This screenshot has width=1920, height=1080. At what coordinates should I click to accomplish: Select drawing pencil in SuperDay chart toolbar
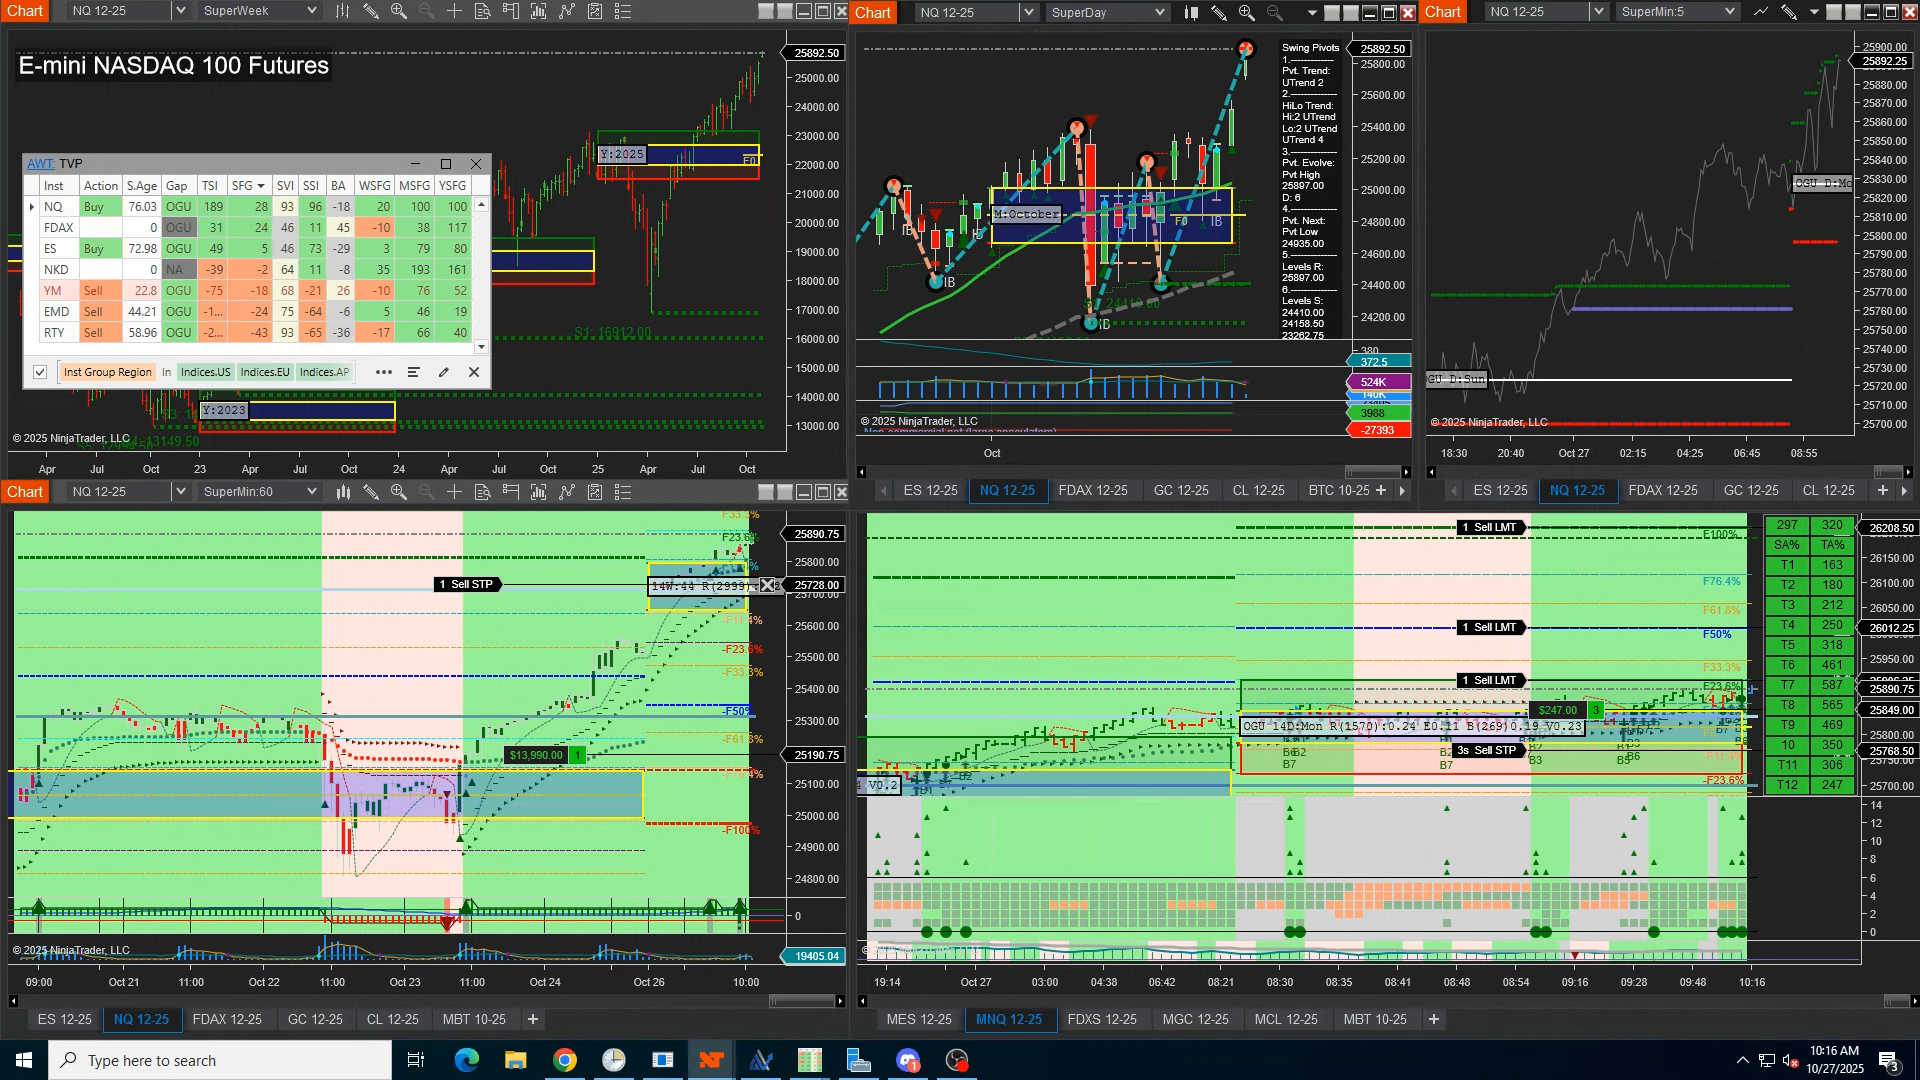click(1219, 12)
